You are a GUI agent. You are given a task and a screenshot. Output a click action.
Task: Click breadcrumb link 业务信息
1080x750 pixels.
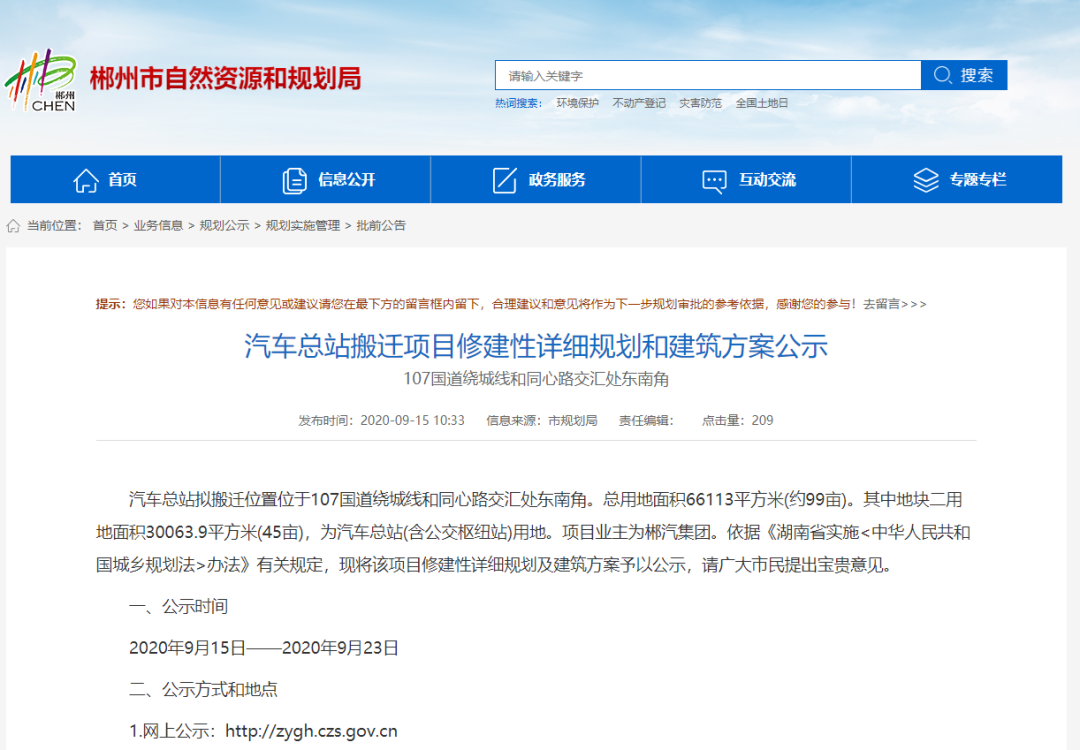pyautogui.click(x=158, y=226)
